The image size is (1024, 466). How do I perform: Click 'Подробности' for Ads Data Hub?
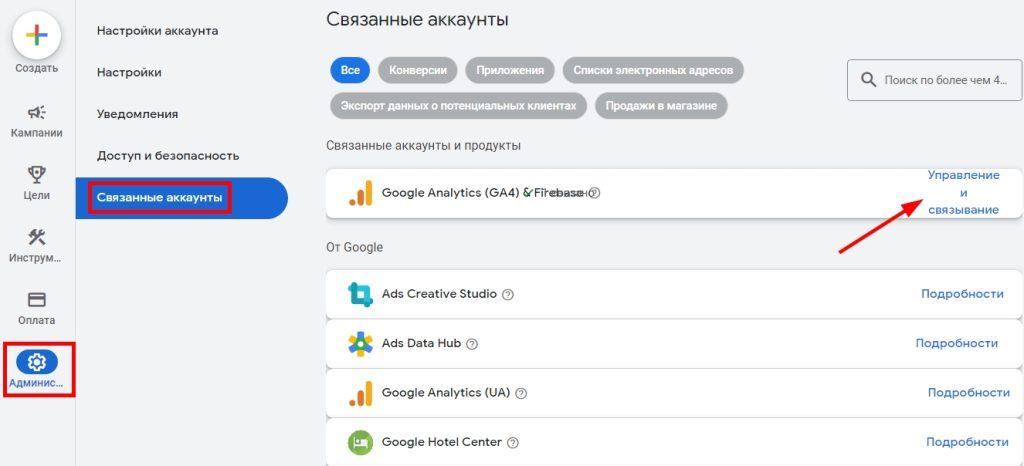tap(956, 343)
